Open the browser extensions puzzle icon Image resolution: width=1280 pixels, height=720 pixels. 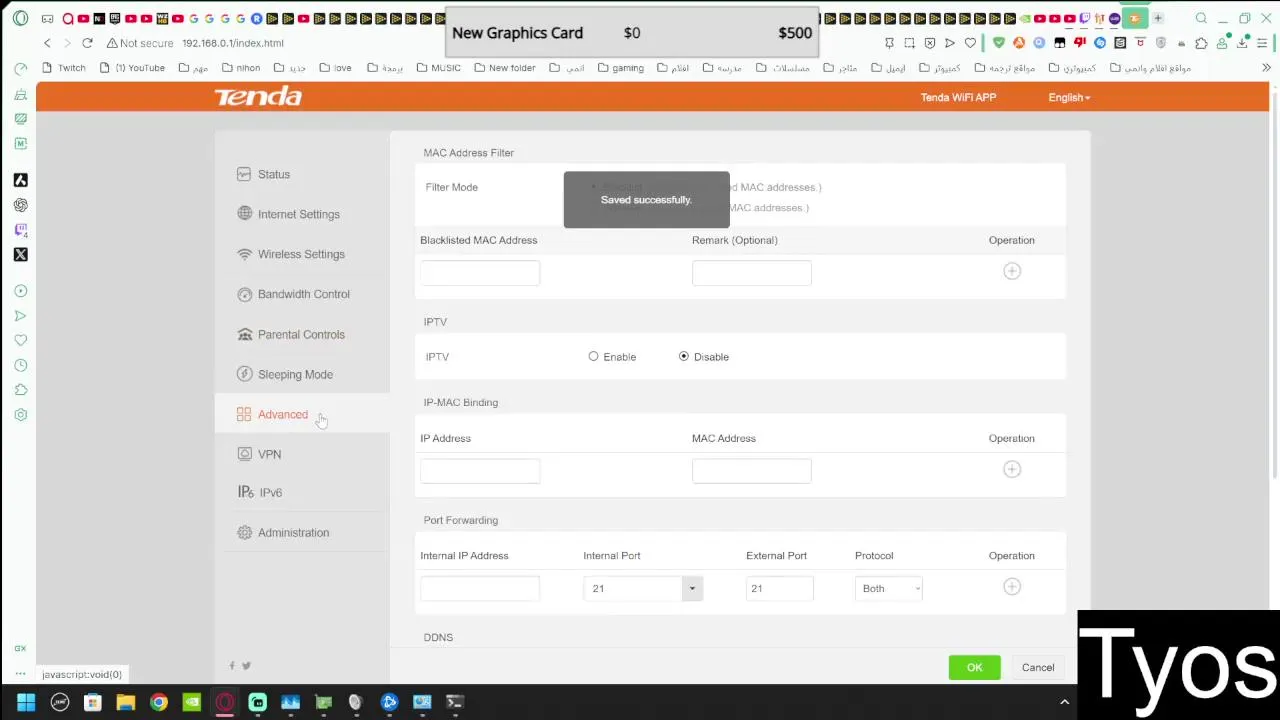pos(1201,43)
